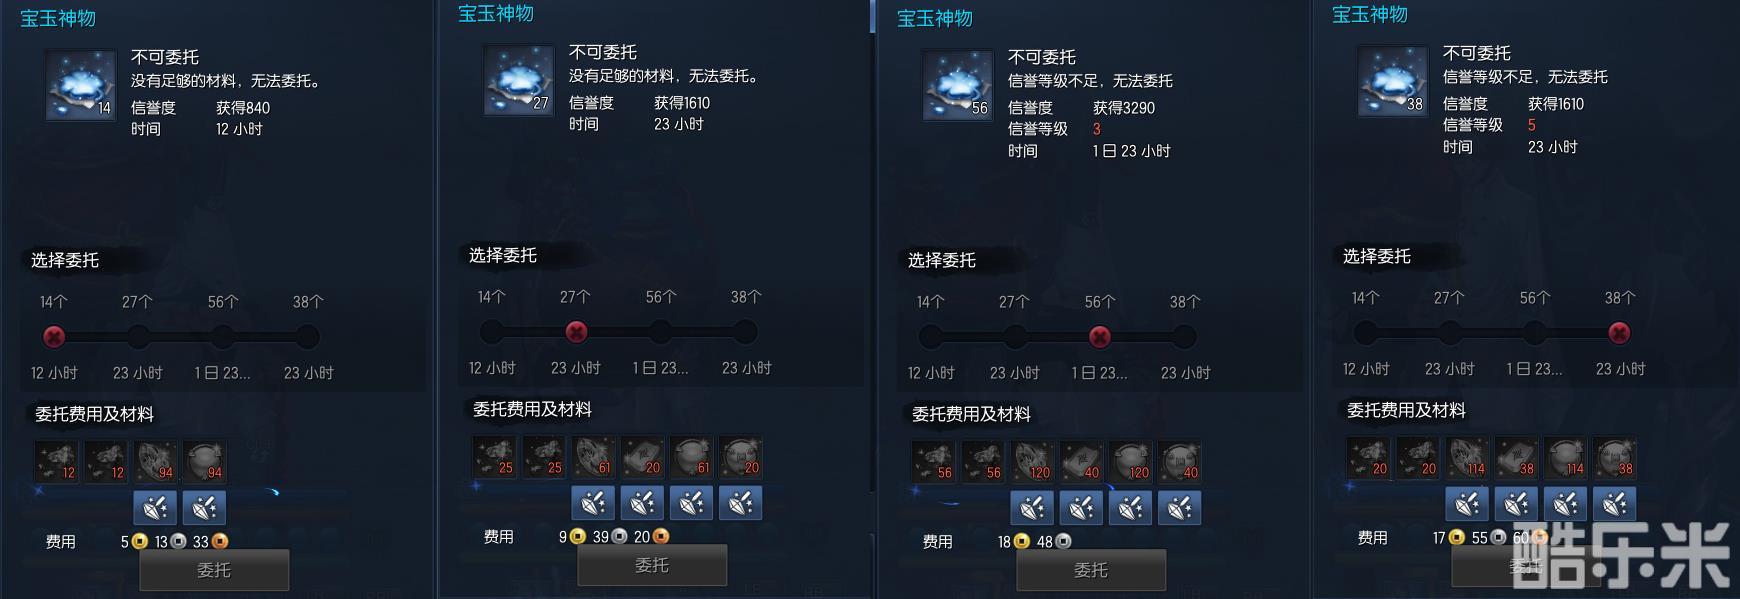Toggle the red selected 14个 commission node
The image size is (1740, 599).
[x=54, y=337]
